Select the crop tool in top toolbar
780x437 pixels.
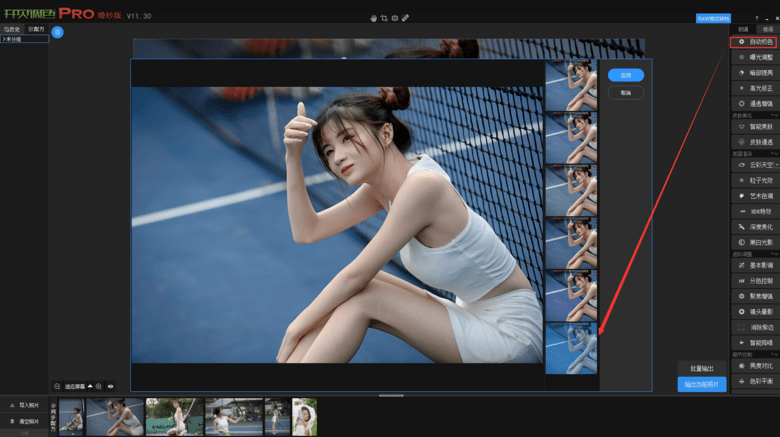point(384,18)
